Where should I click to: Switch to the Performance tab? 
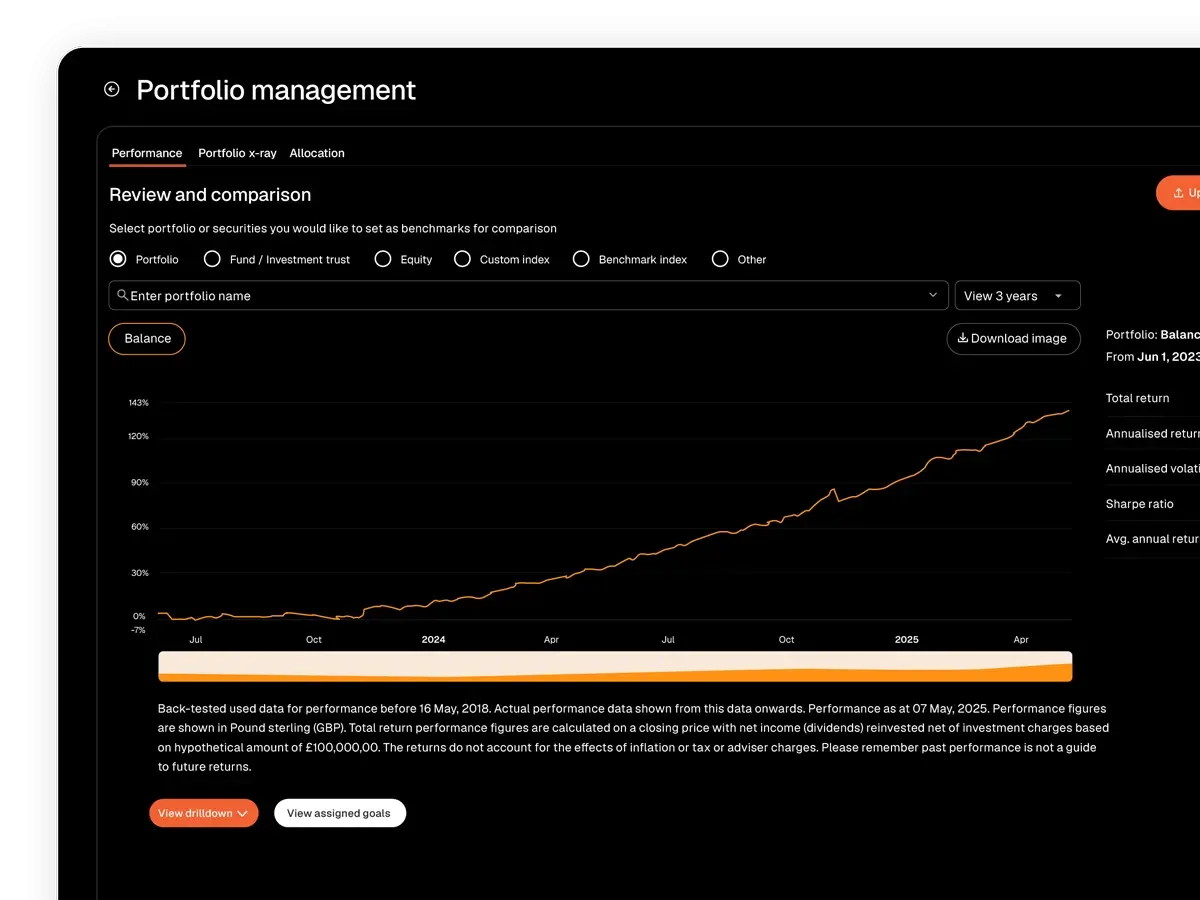click(x=147, y=153)
